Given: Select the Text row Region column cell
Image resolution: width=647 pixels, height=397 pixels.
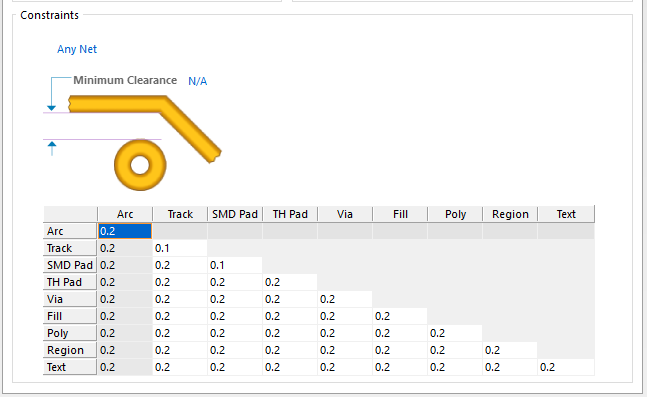Looking at the screenshot, I should [510, 367].
